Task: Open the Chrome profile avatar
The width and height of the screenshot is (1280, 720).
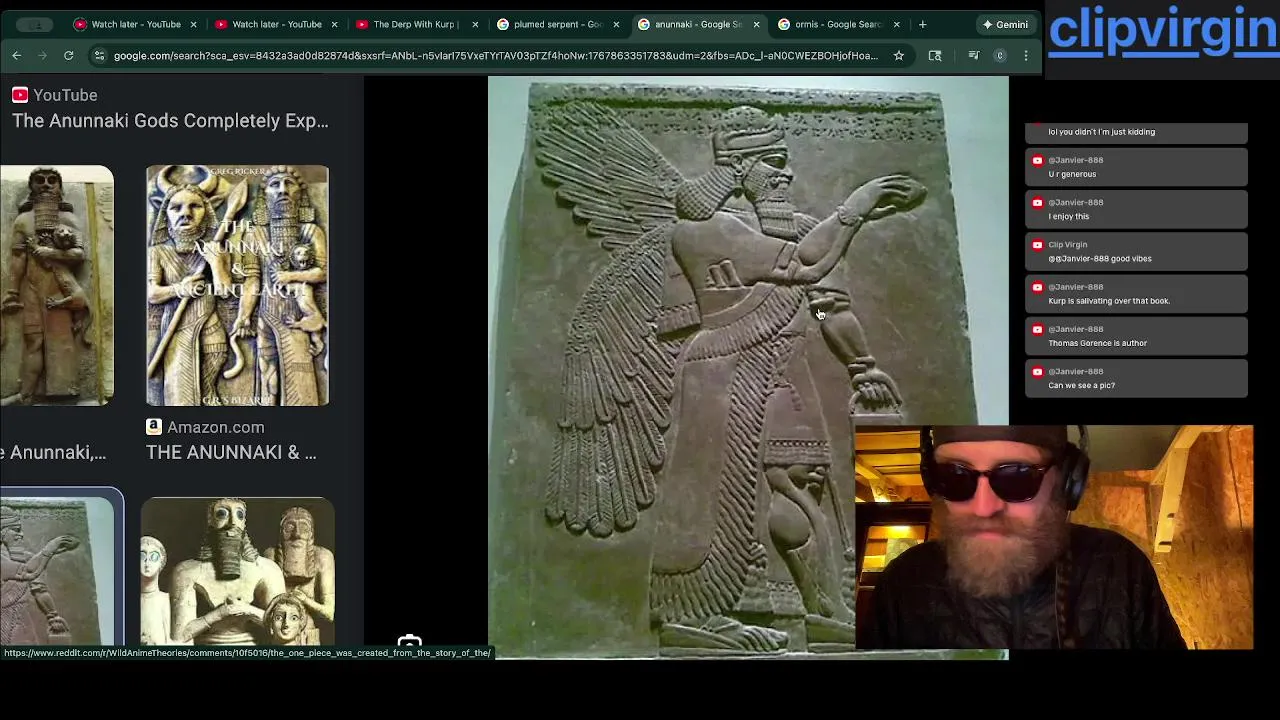Action: 999,56
